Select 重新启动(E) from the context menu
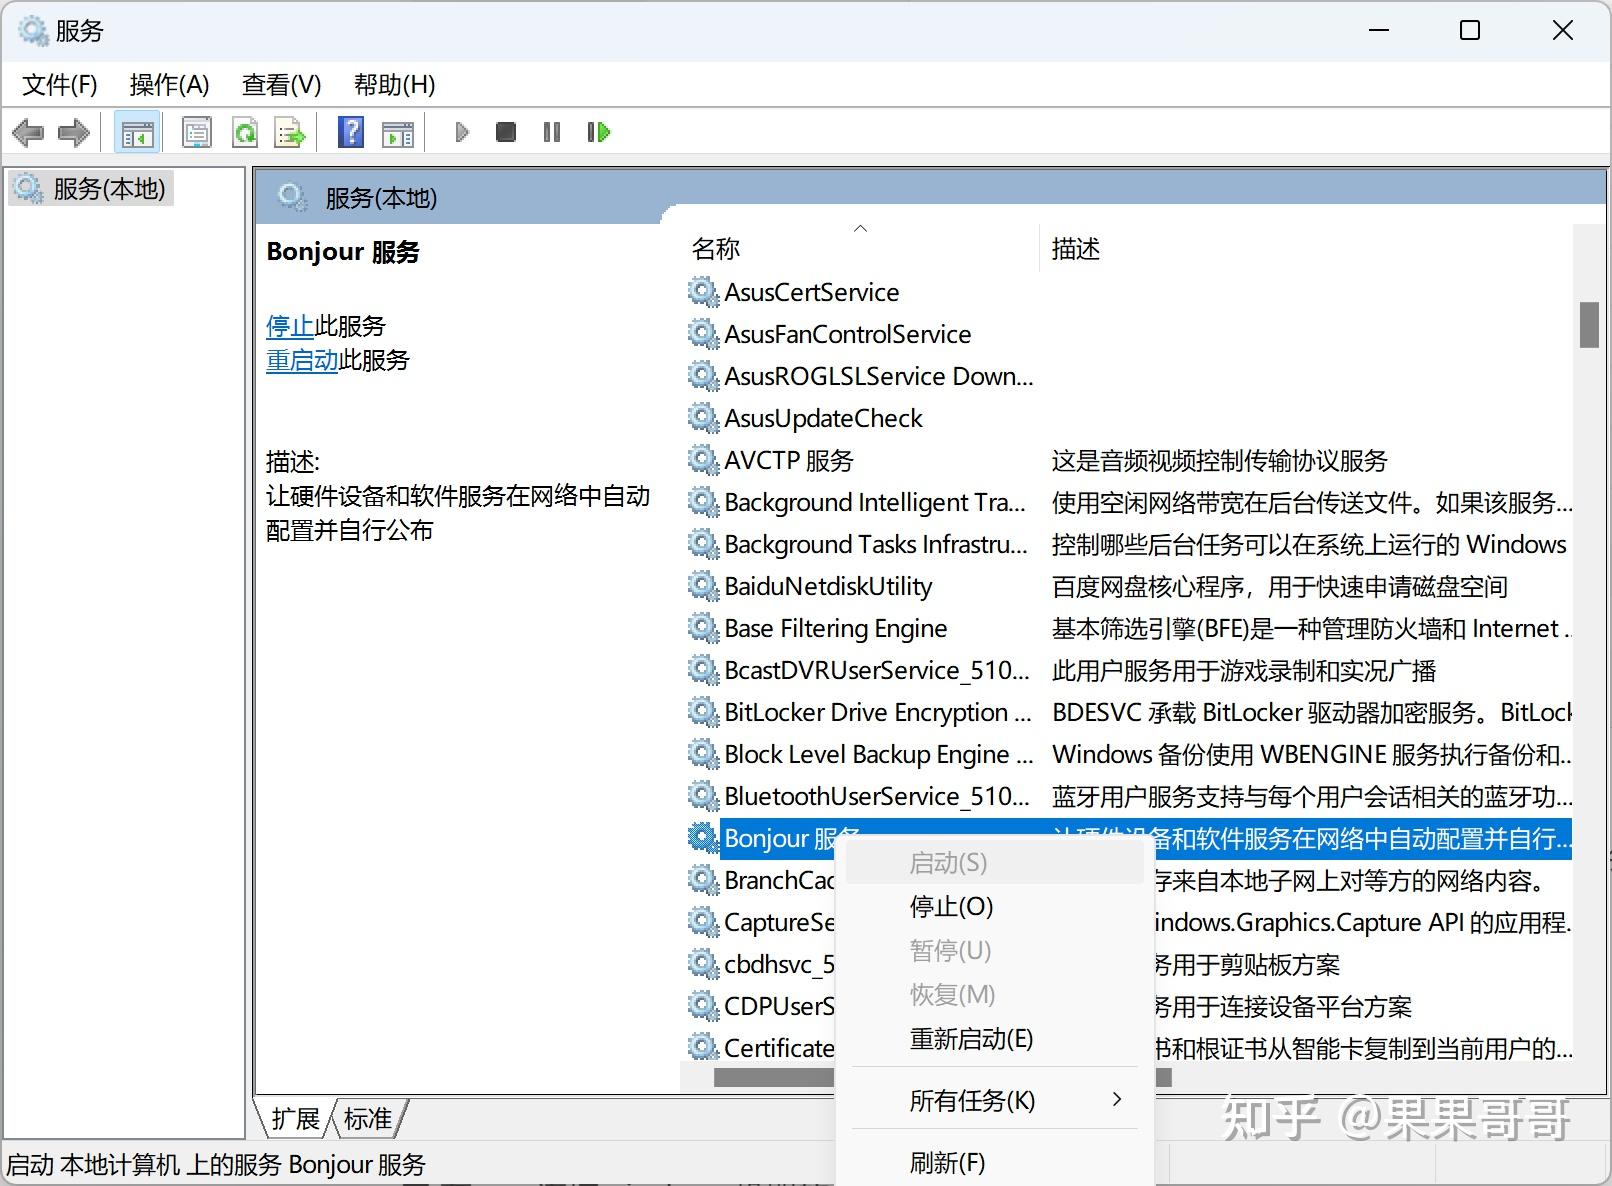 click(x=970, y=1039)
